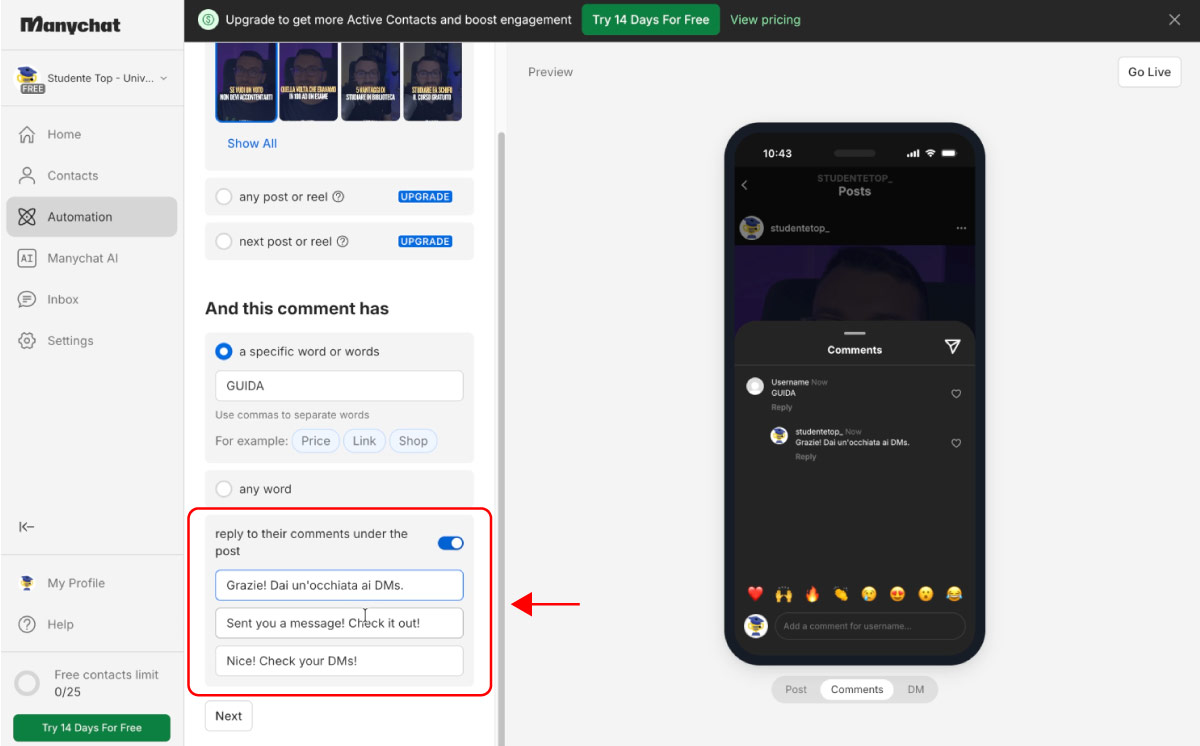Tap the laughing-crying emoji

click(x=955, y=594)
